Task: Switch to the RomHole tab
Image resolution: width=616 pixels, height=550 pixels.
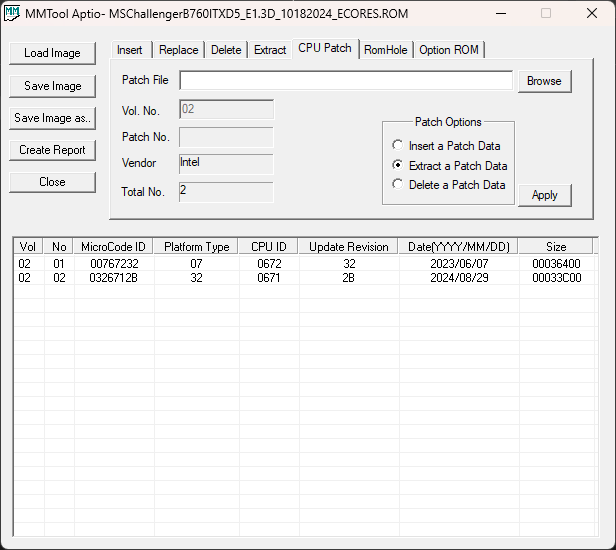Action: [x=385, y=50]
